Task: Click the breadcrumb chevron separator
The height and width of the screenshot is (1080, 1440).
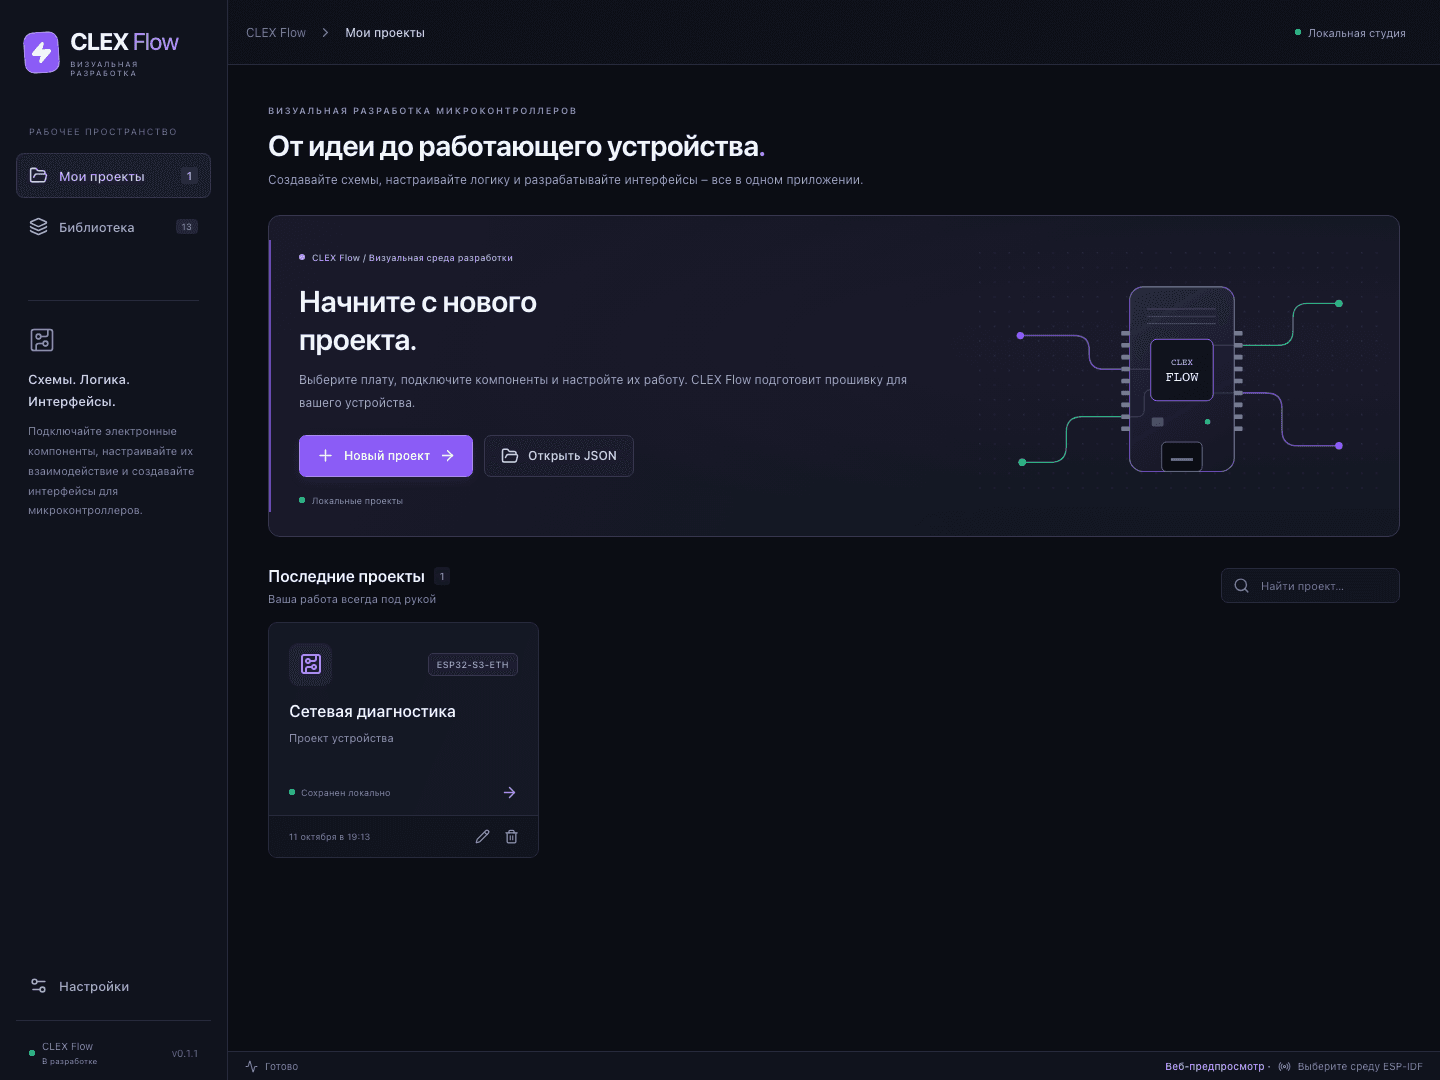Action: pyautogui.click(x=325, y=33)
